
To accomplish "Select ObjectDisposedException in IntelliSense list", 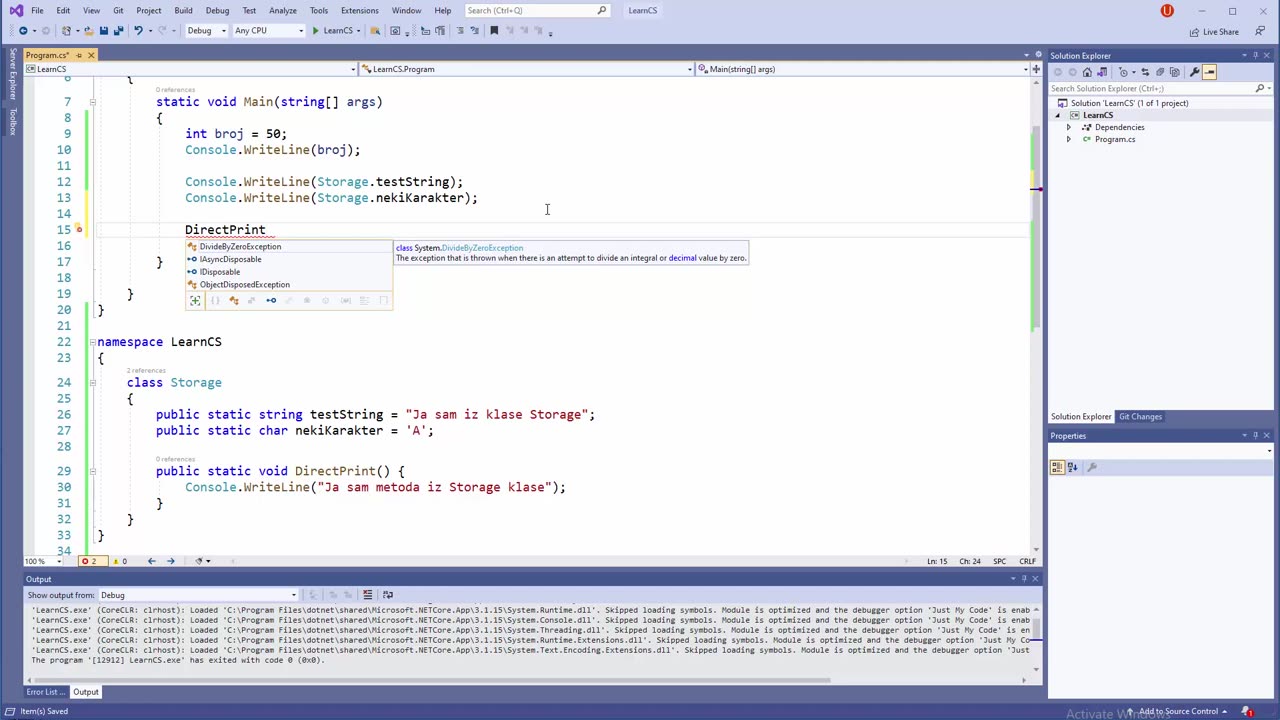I will click(x=289, y=285).
